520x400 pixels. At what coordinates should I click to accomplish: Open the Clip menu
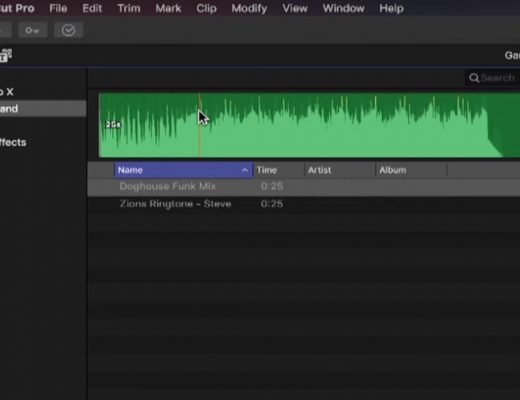[206, 8]
